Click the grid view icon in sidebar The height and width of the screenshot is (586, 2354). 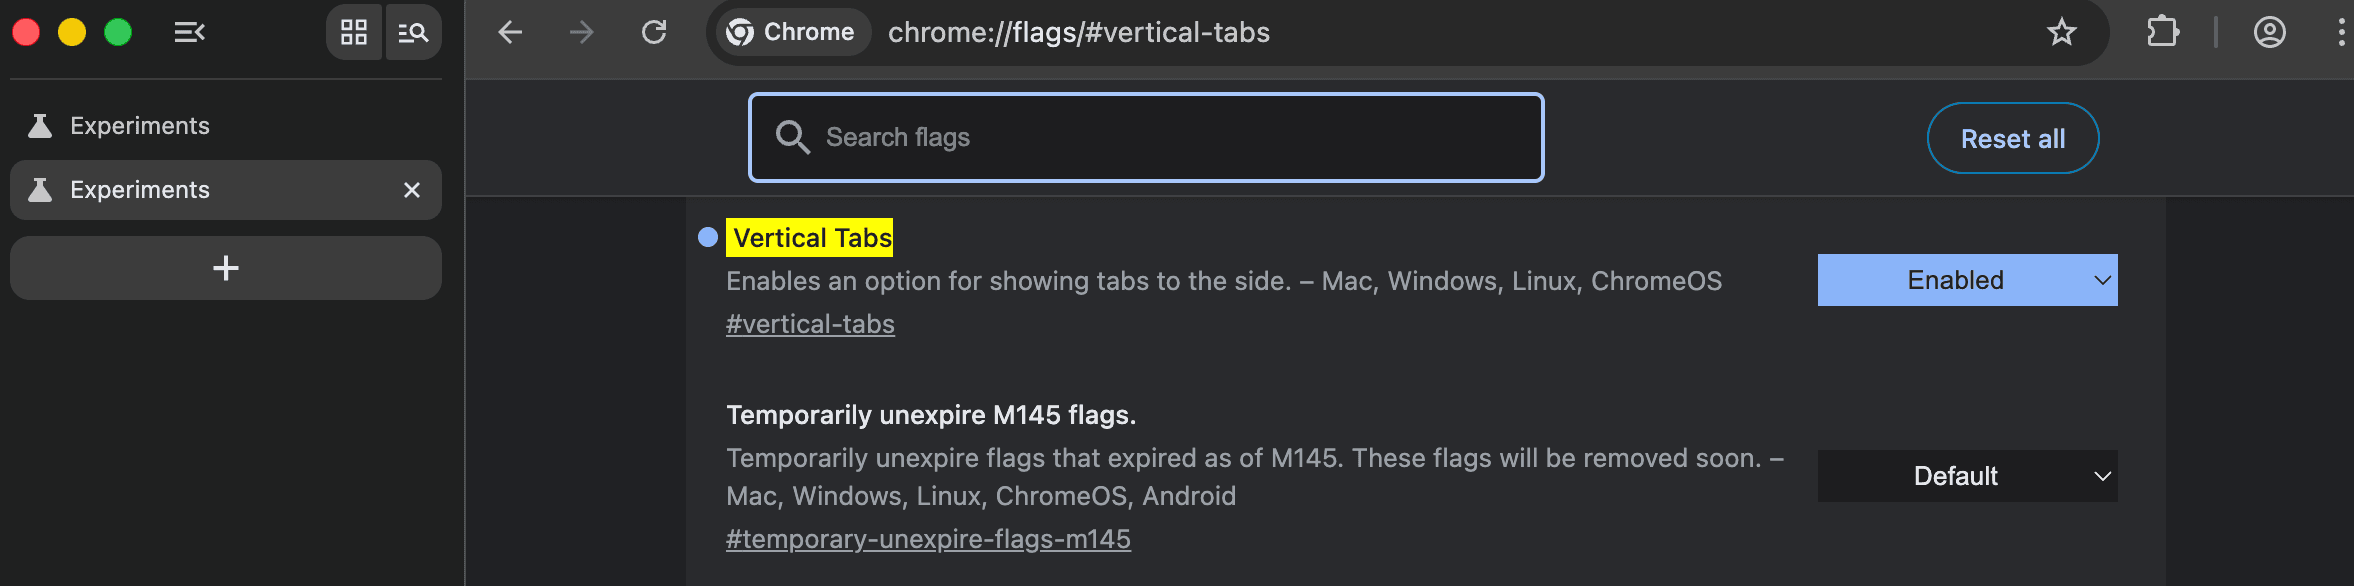(355, 32)
